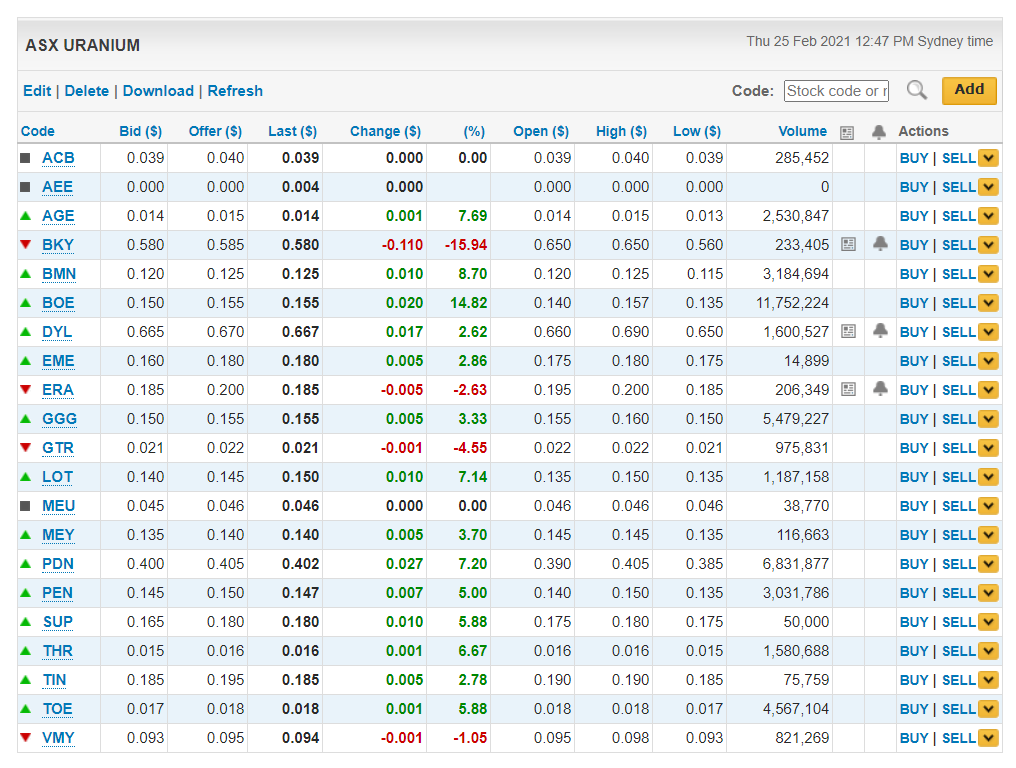The height and width of the screenshot is (768, 1016).
Task: Sort by High ($) column header
Action: coord(621,131)
